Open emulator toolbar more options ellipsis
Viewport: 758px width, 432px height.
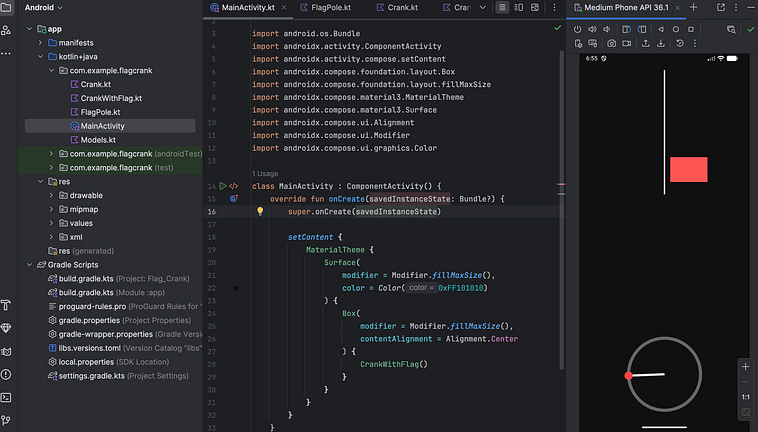point(695,43)
